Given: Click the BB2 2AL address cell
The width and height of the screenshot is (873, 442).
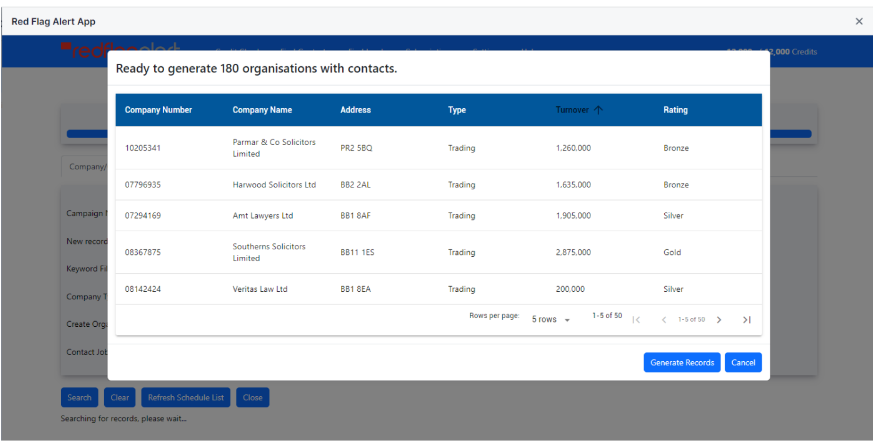Looking at the screenshot, I should [x=355, y=185].
